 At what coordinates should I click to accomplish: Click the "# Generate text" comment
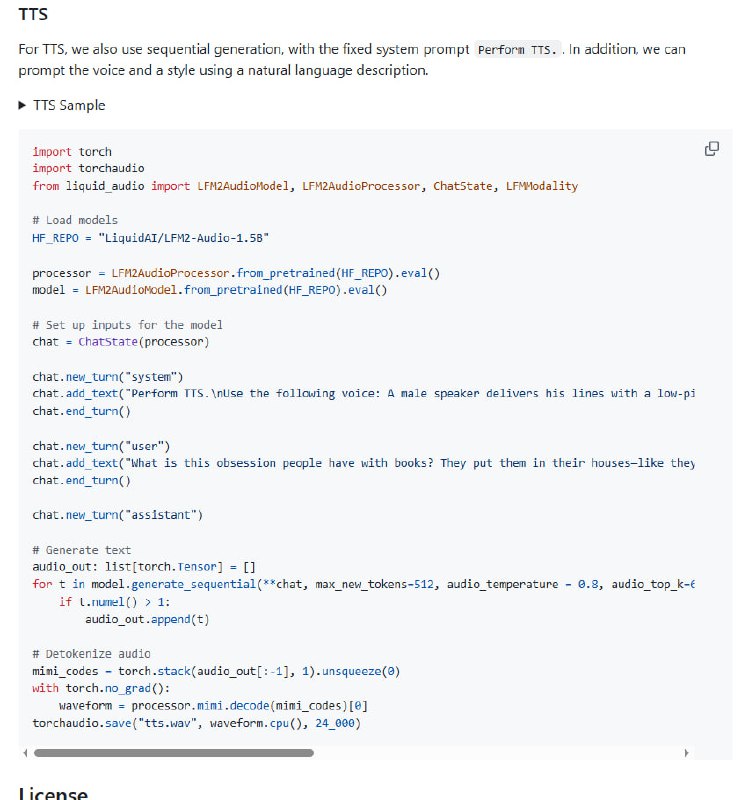click(x=81, y=550)
